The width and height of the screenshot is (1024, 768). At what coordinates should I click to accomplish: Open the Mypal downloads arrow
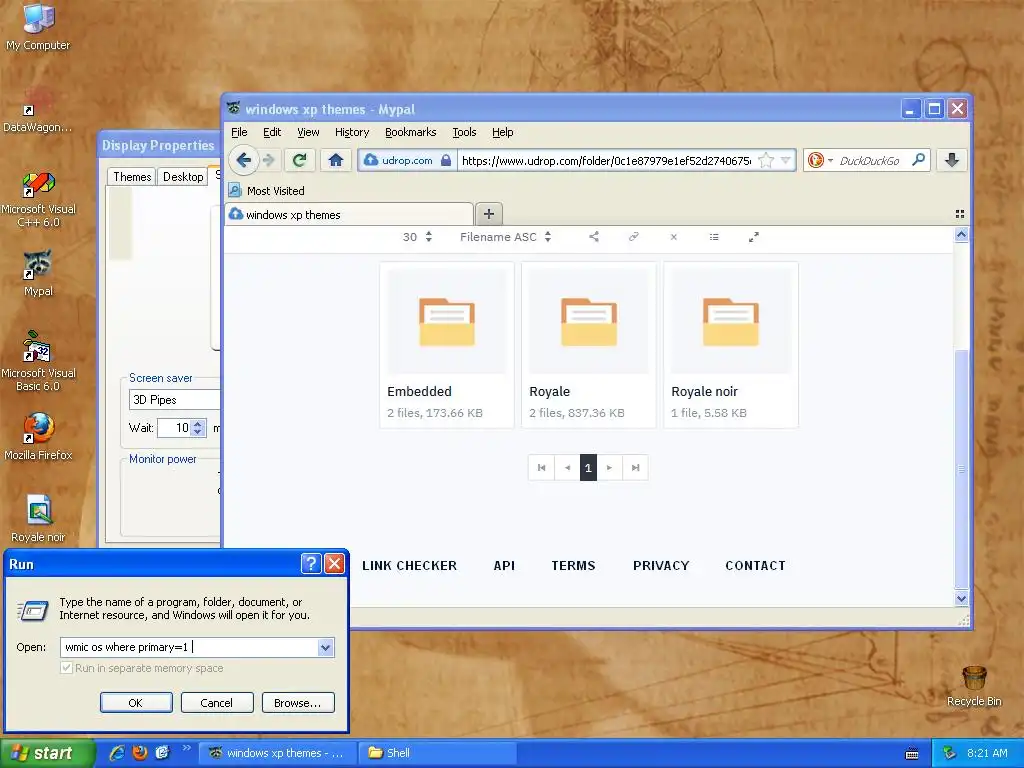click(x=952, y=160)
